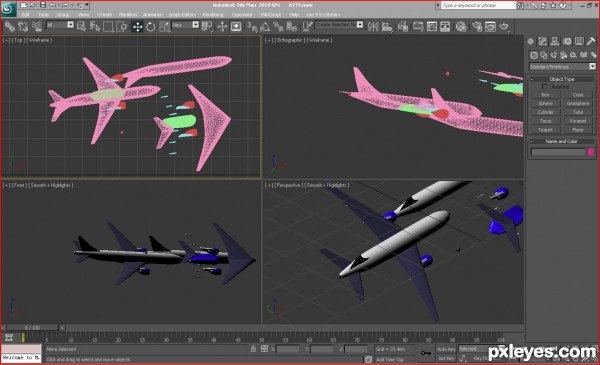Open Select by Name dialog
Screen dimensions: 600x365
[x=95, y=26]
